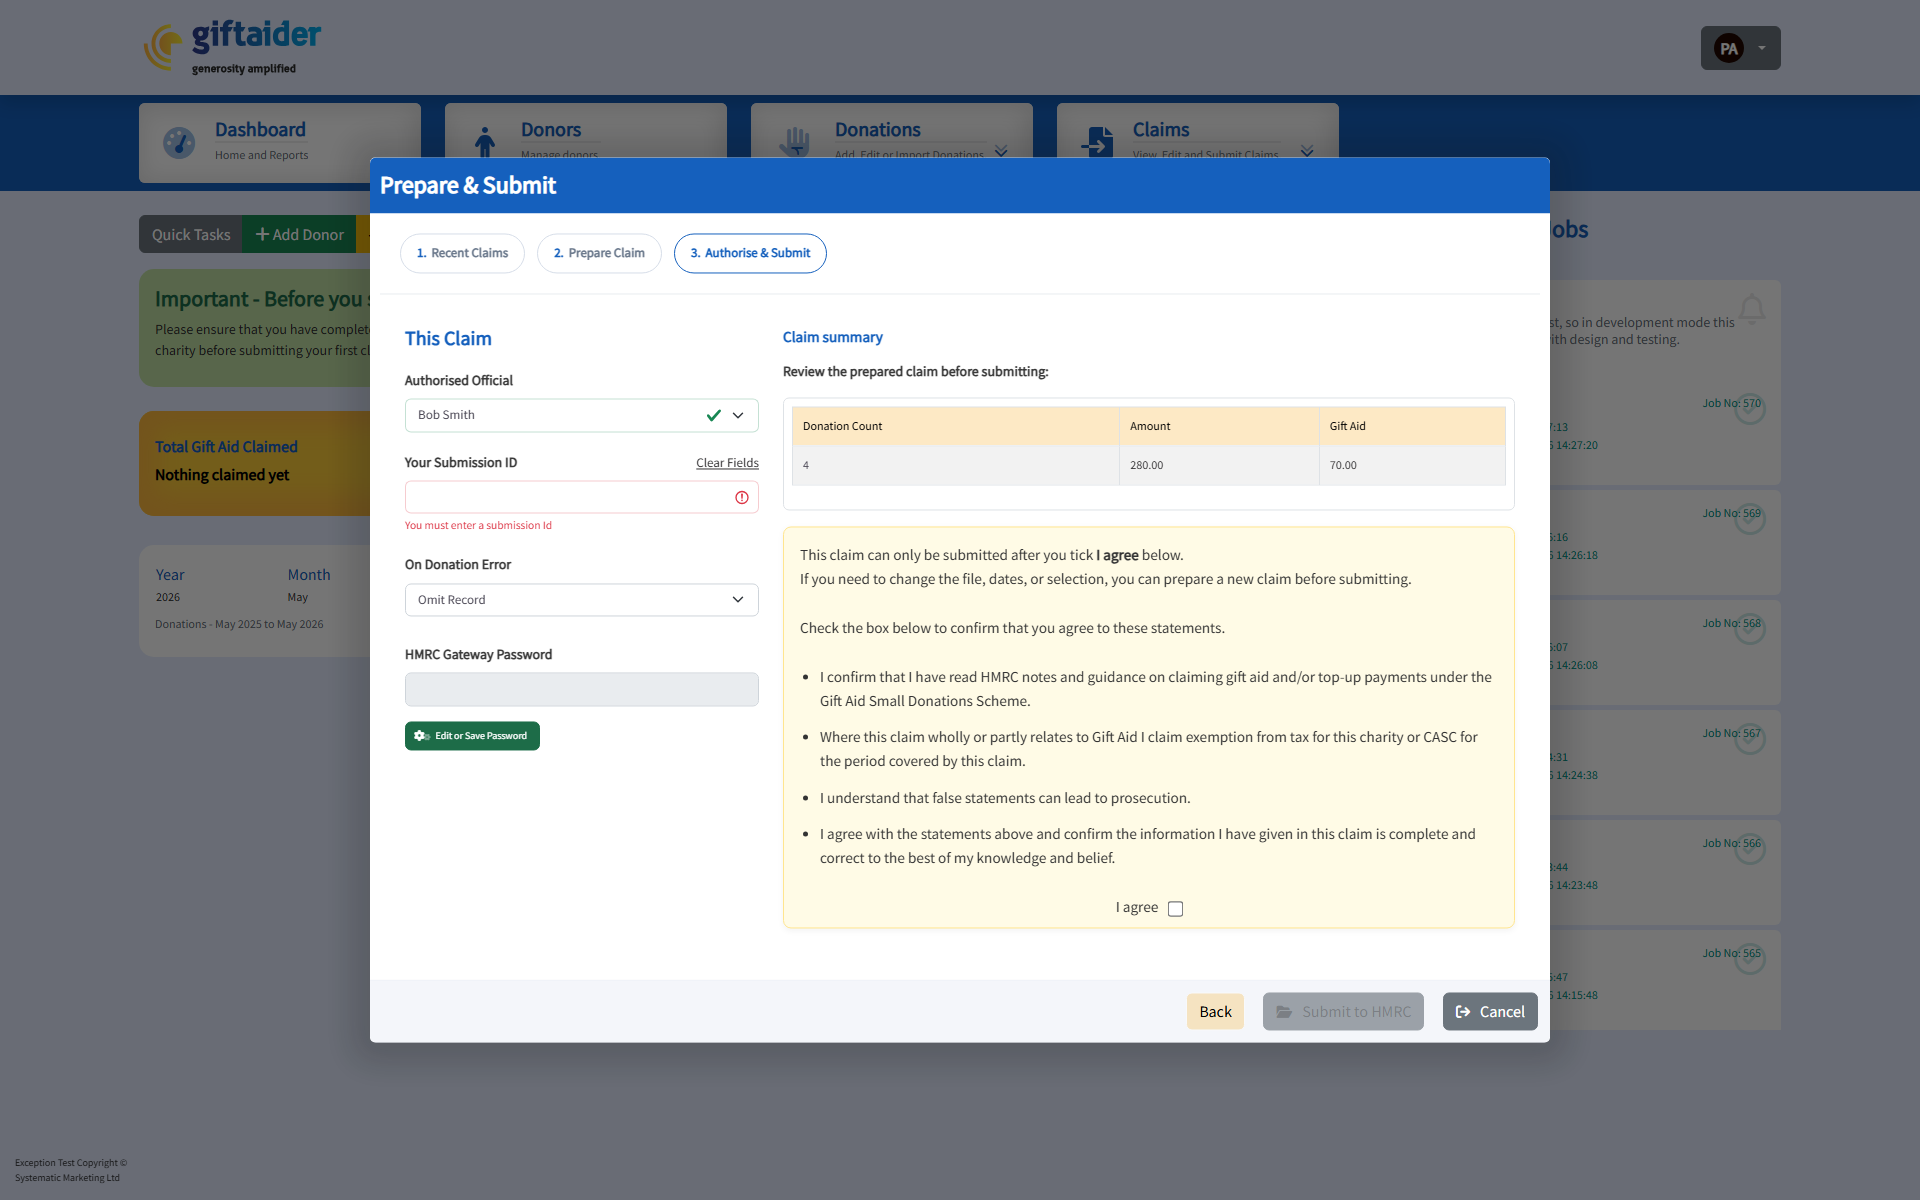Click gear icon on Edit or Save Password
Image resolution: width=1920 pixels, height=1200 pixels.
pyautogui.click(x=421, y=736)
